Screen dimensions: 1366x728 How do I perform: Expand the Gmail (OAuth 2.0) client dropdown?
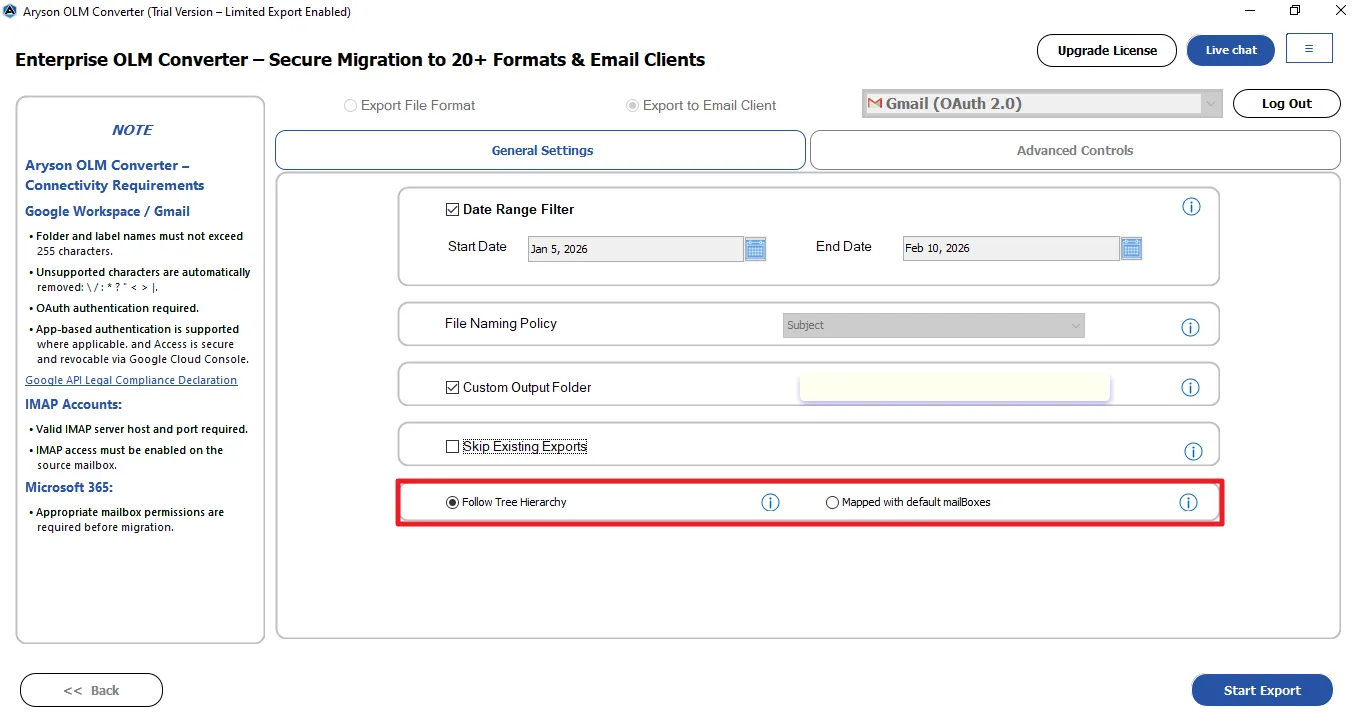(x=1211, y=104)
